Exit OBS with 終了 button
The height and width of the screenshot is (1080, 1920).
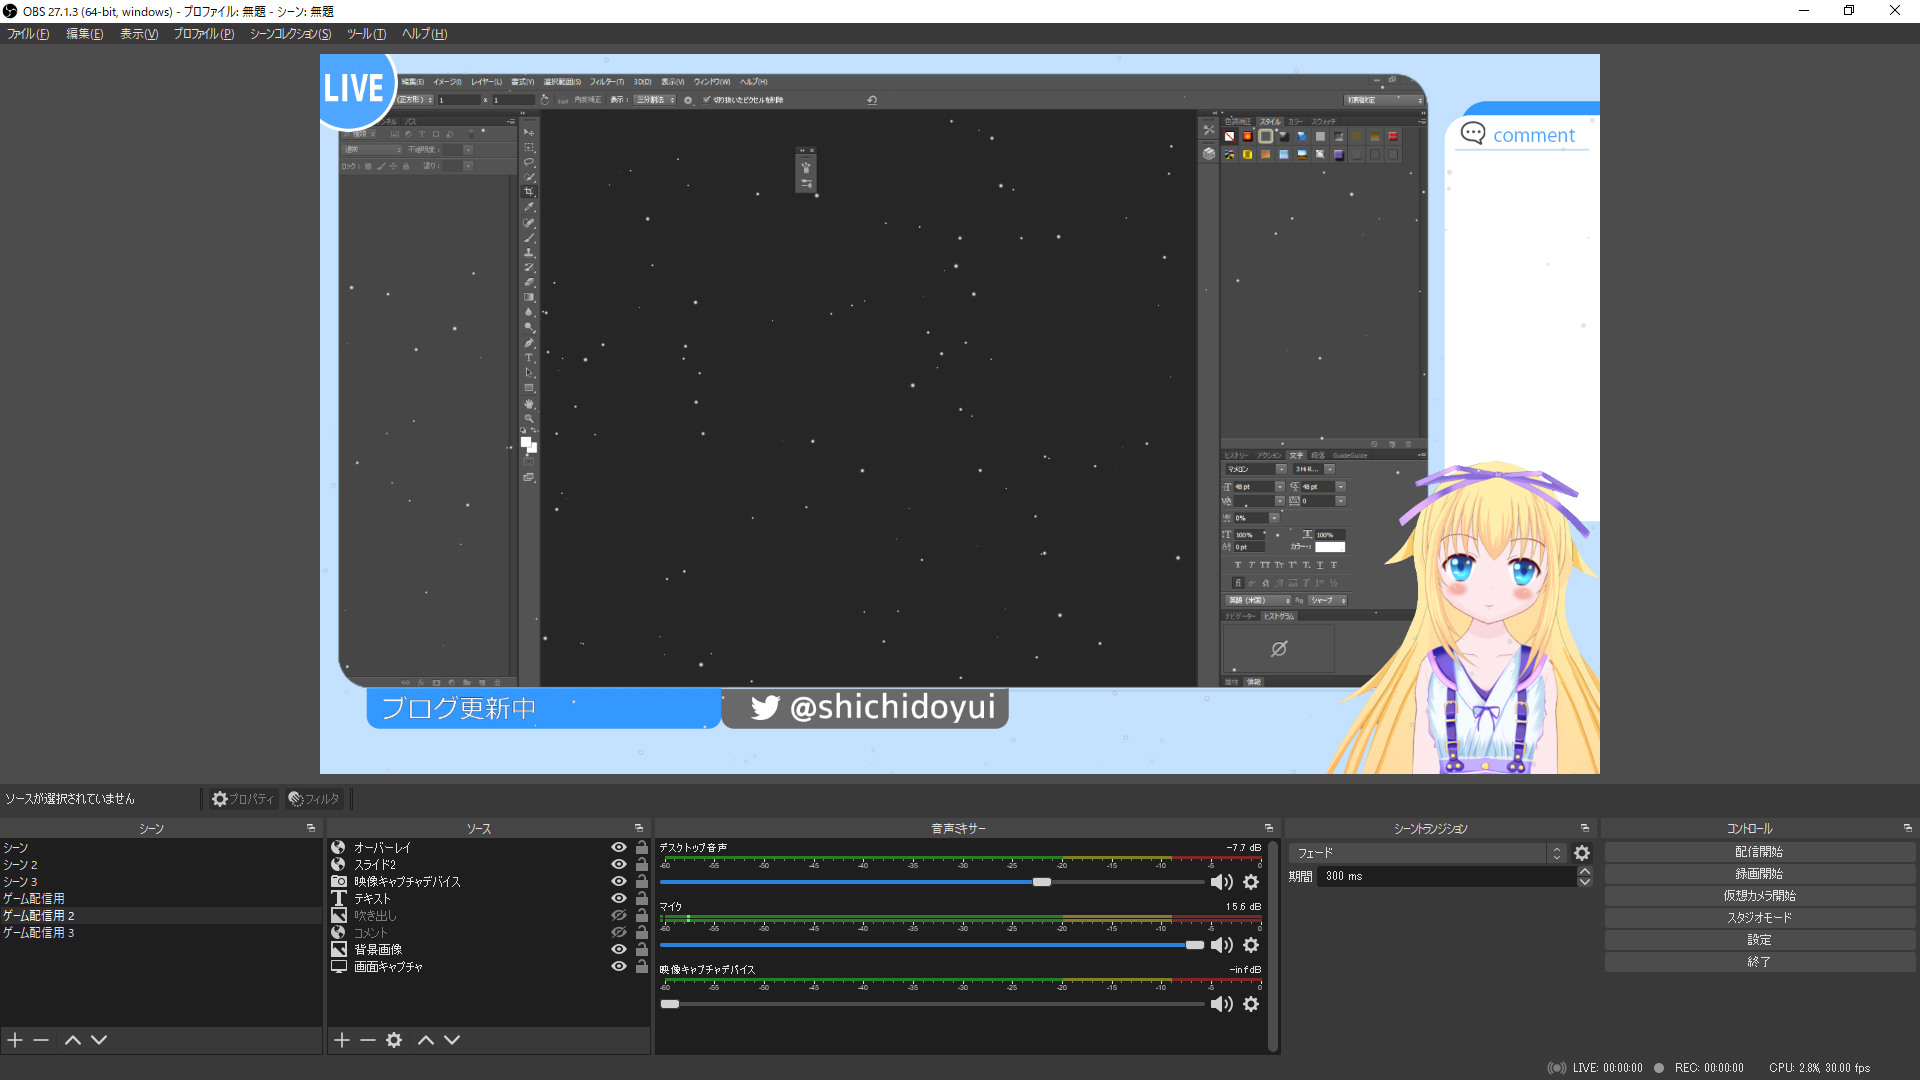tap(1760, 962)
